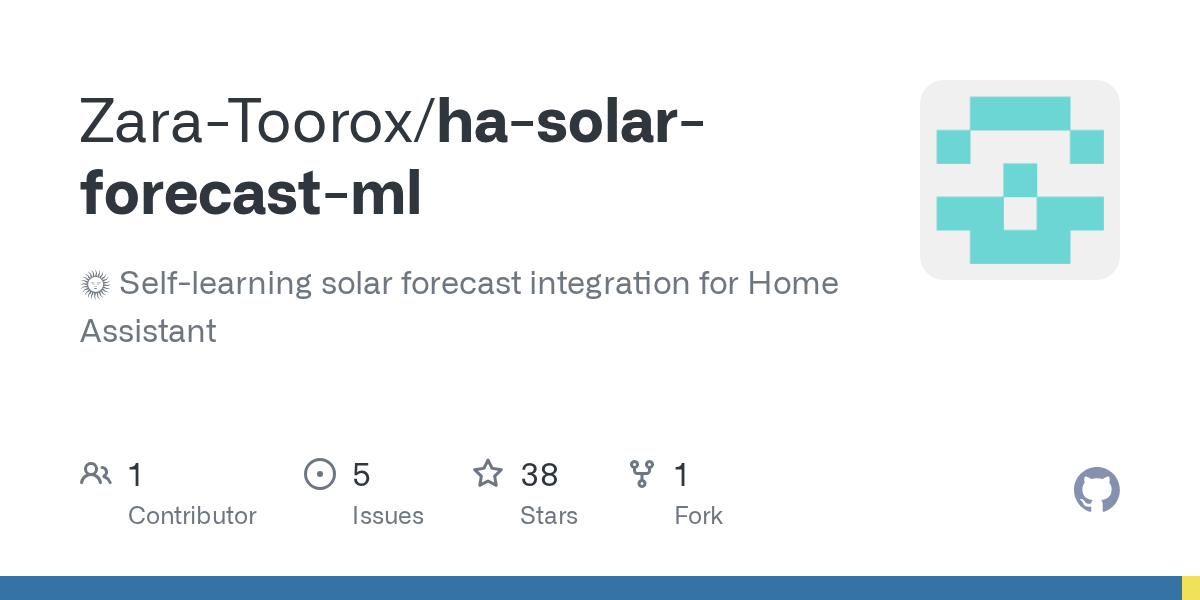Click the sun emoji before the description

pos(94,285)
